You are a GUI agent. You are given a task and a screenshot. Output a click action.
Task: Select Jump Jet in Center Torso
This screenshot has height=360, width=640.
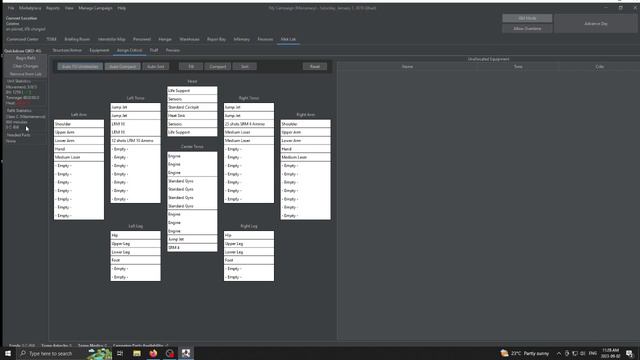click(192, 239)
